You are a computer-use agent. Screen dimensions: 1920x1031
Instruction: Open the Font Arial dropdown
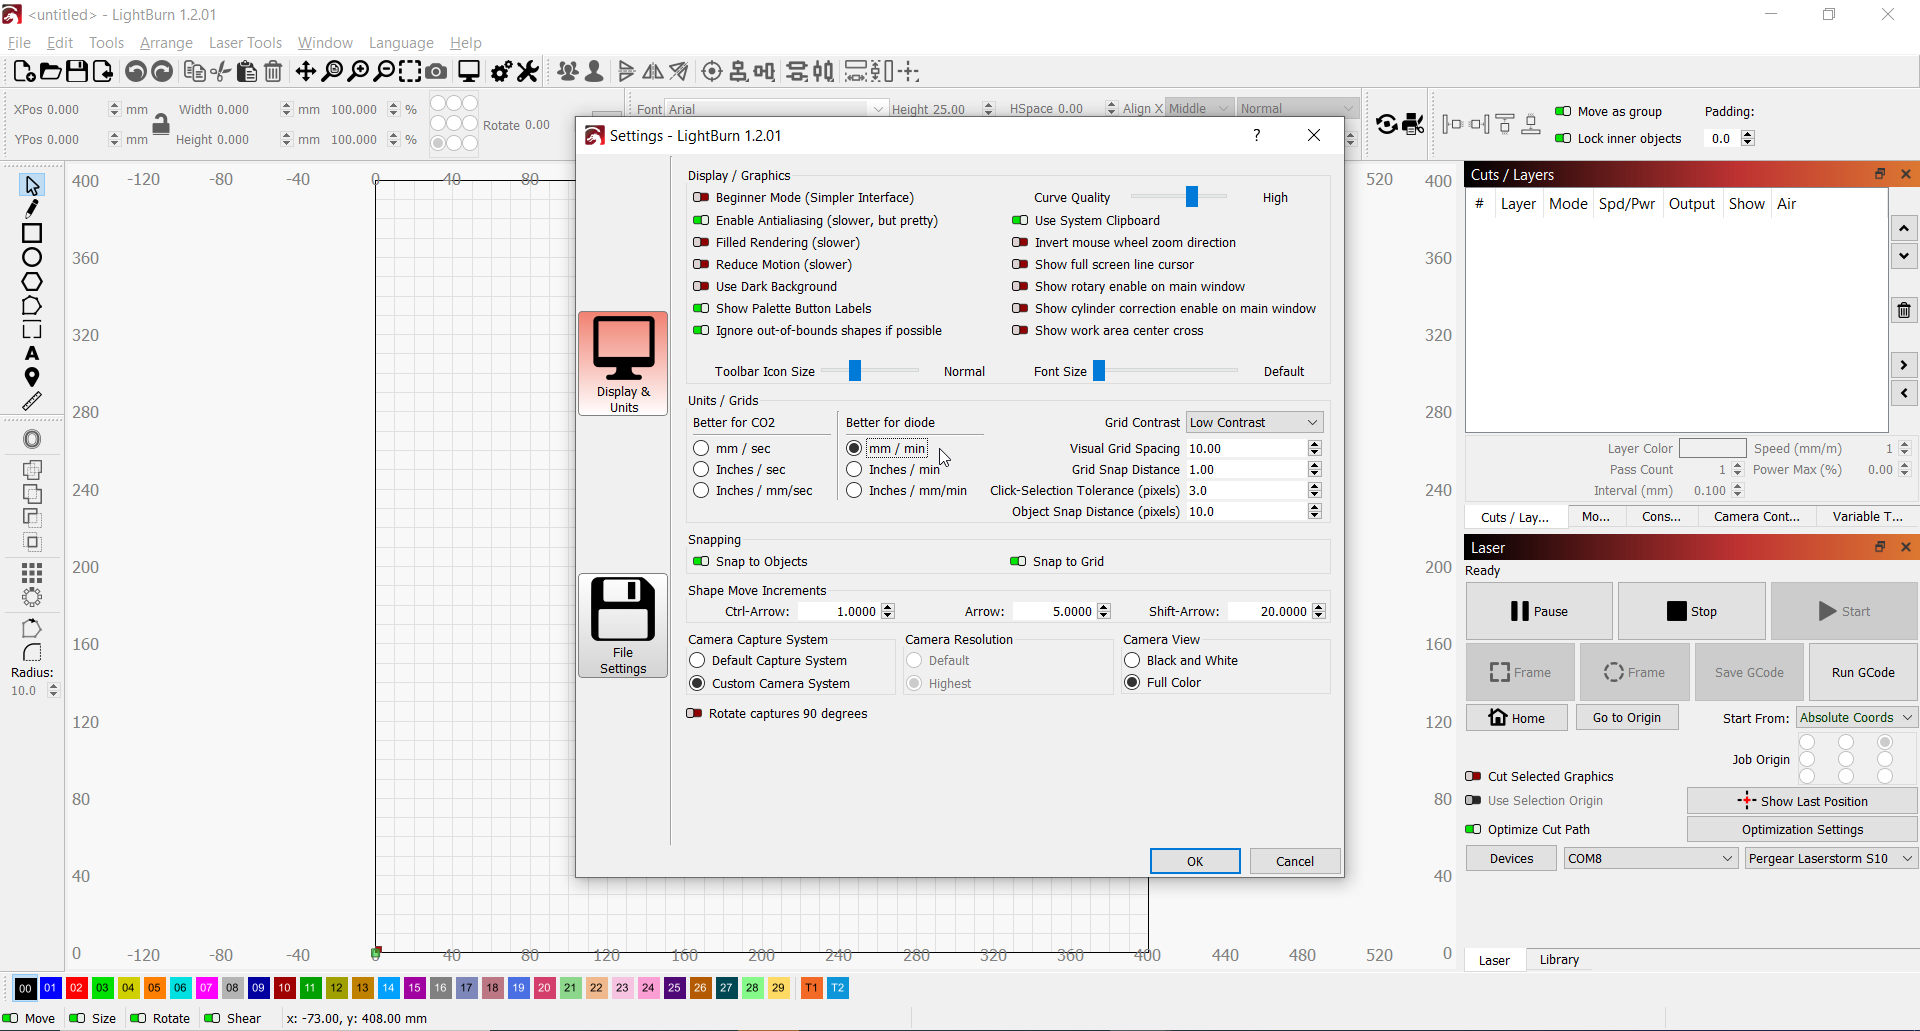776,108
